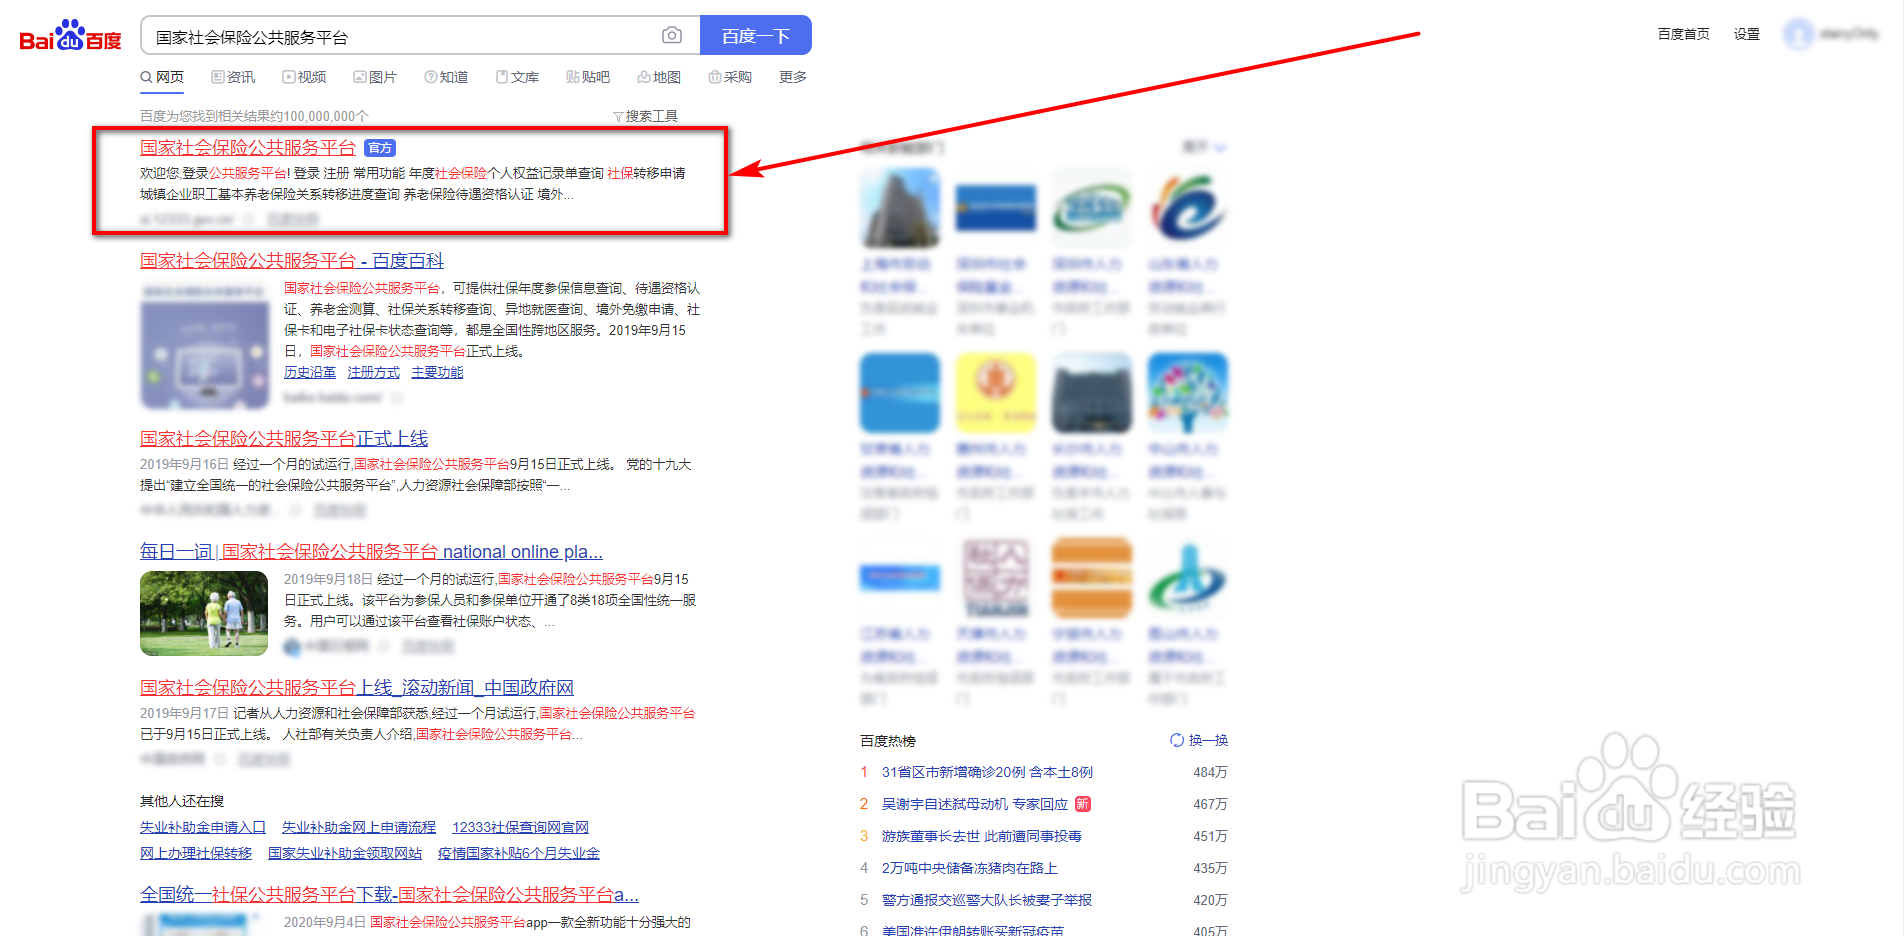Open hot topic 警方通报交巡警大队长被妻子举报
The image size is (1904, 936).
pos(987,900)
